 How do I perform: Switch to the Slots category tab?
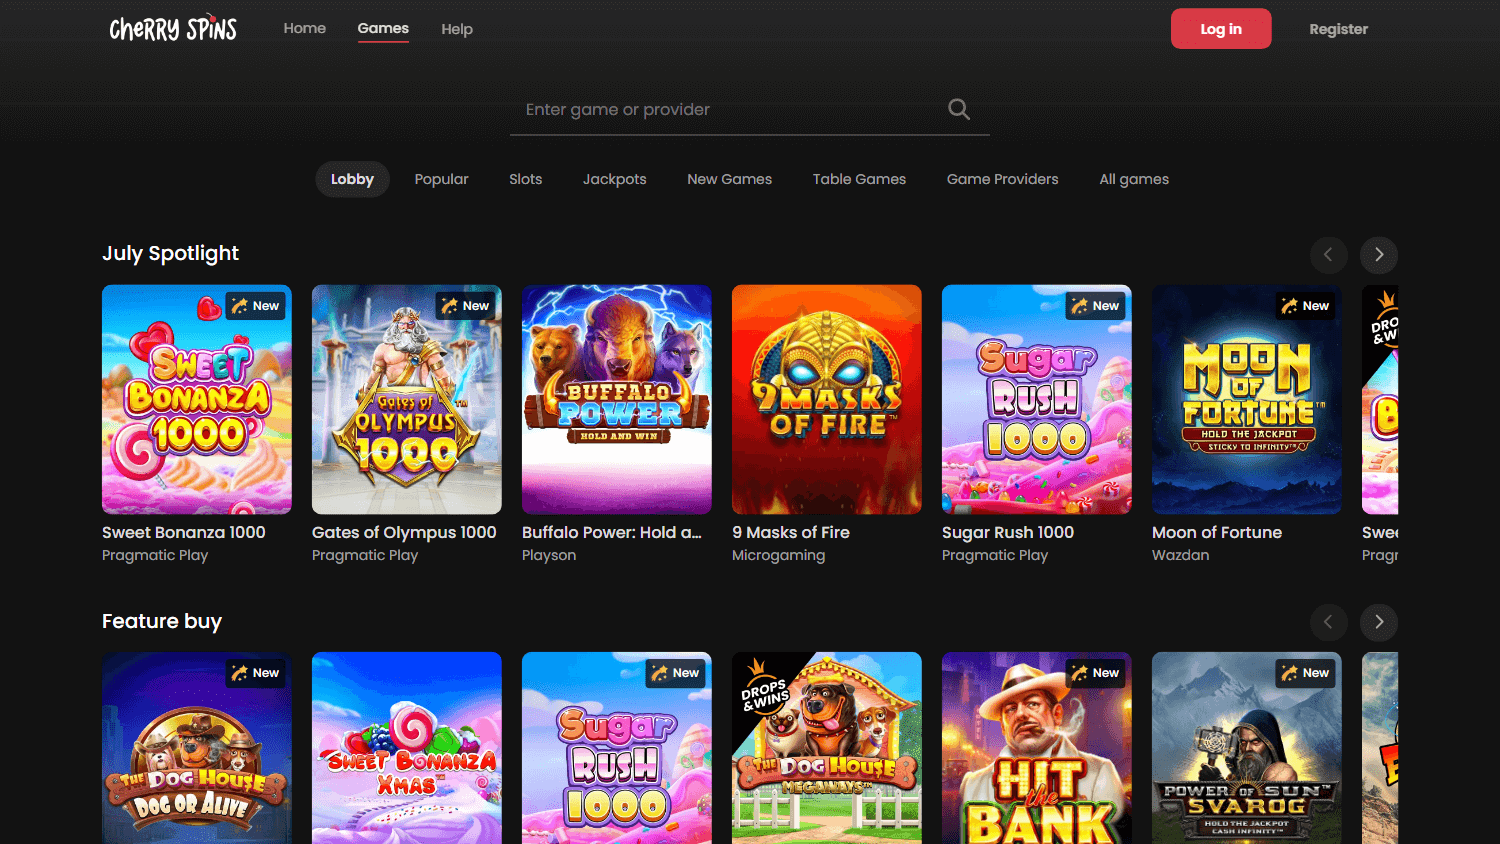pos(526,180)
